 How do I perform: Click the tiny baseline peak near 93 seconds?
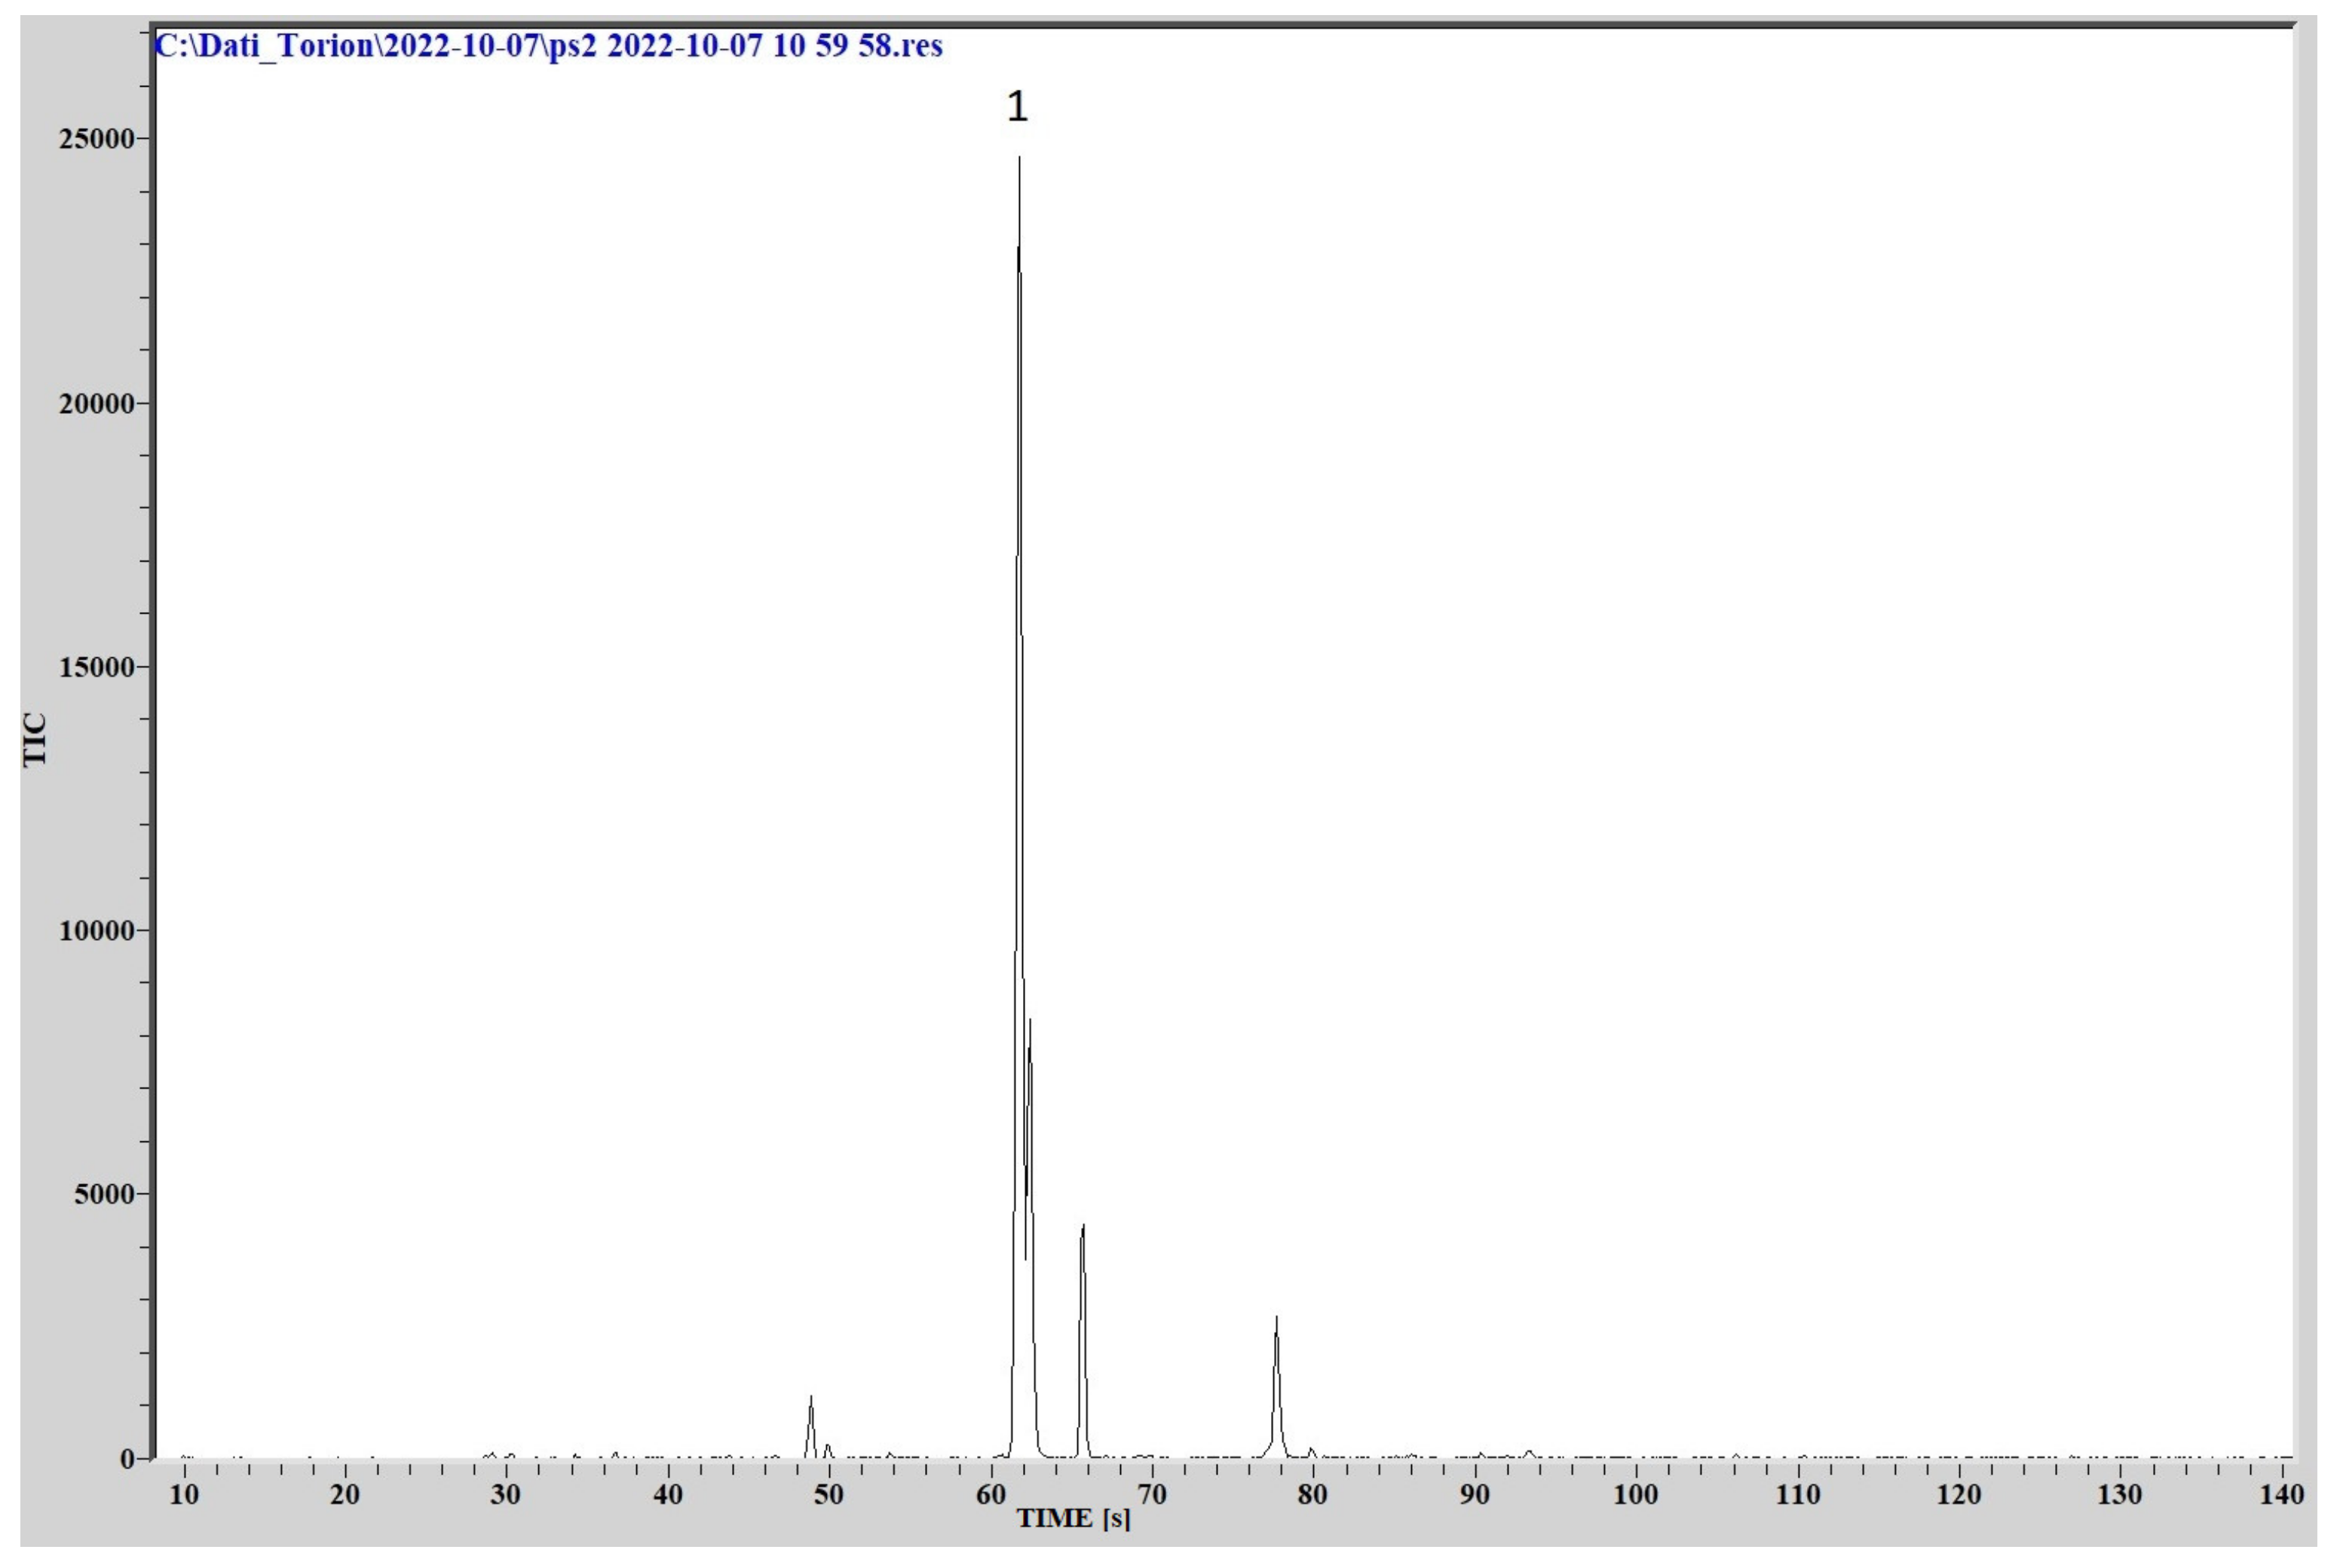1528,1452
